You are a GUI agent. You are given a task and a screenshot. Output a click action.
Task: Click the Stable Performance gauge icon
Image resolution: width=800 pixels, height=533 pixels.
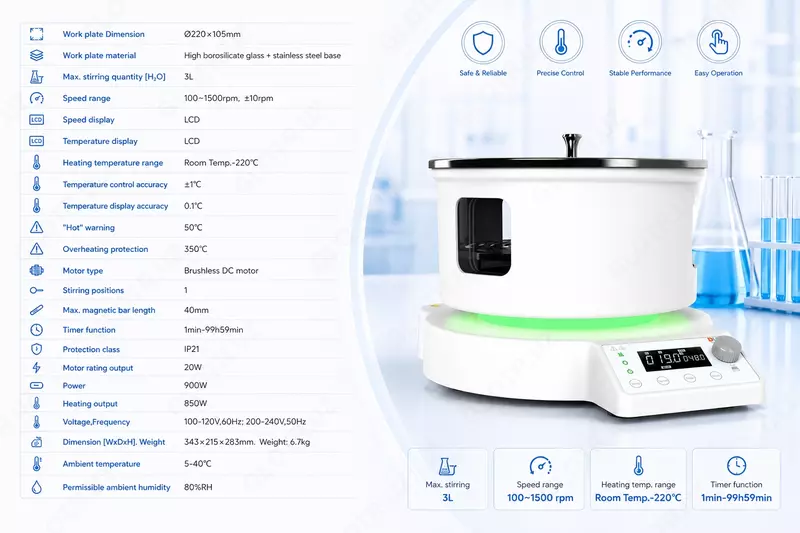pos(640,43)
